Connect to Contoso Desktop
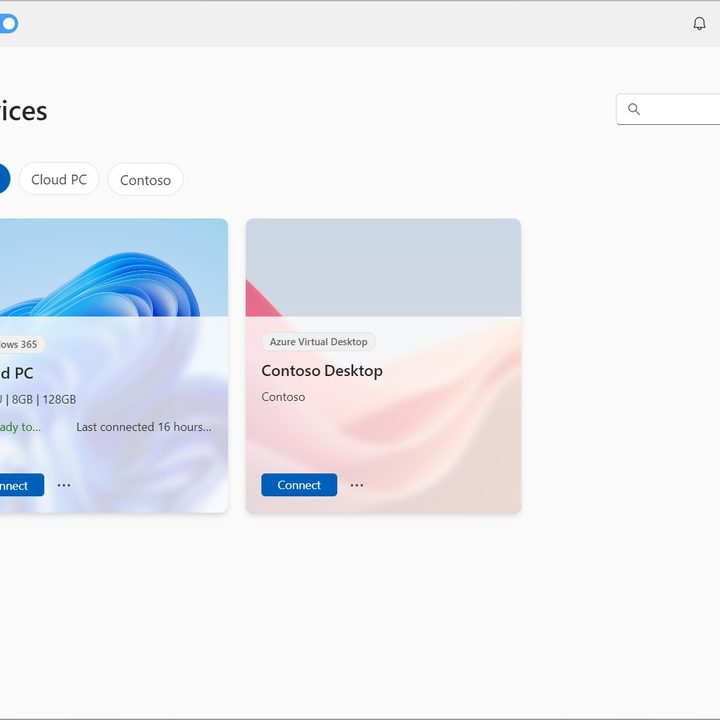This screenshot has width=720, height=720. [299, 485]
